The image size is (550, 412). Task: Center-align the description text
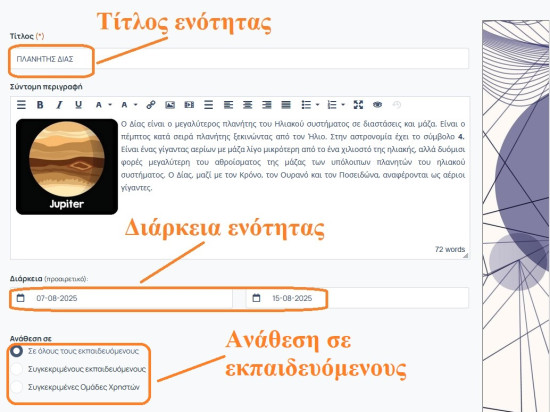[x=248, y=104]
